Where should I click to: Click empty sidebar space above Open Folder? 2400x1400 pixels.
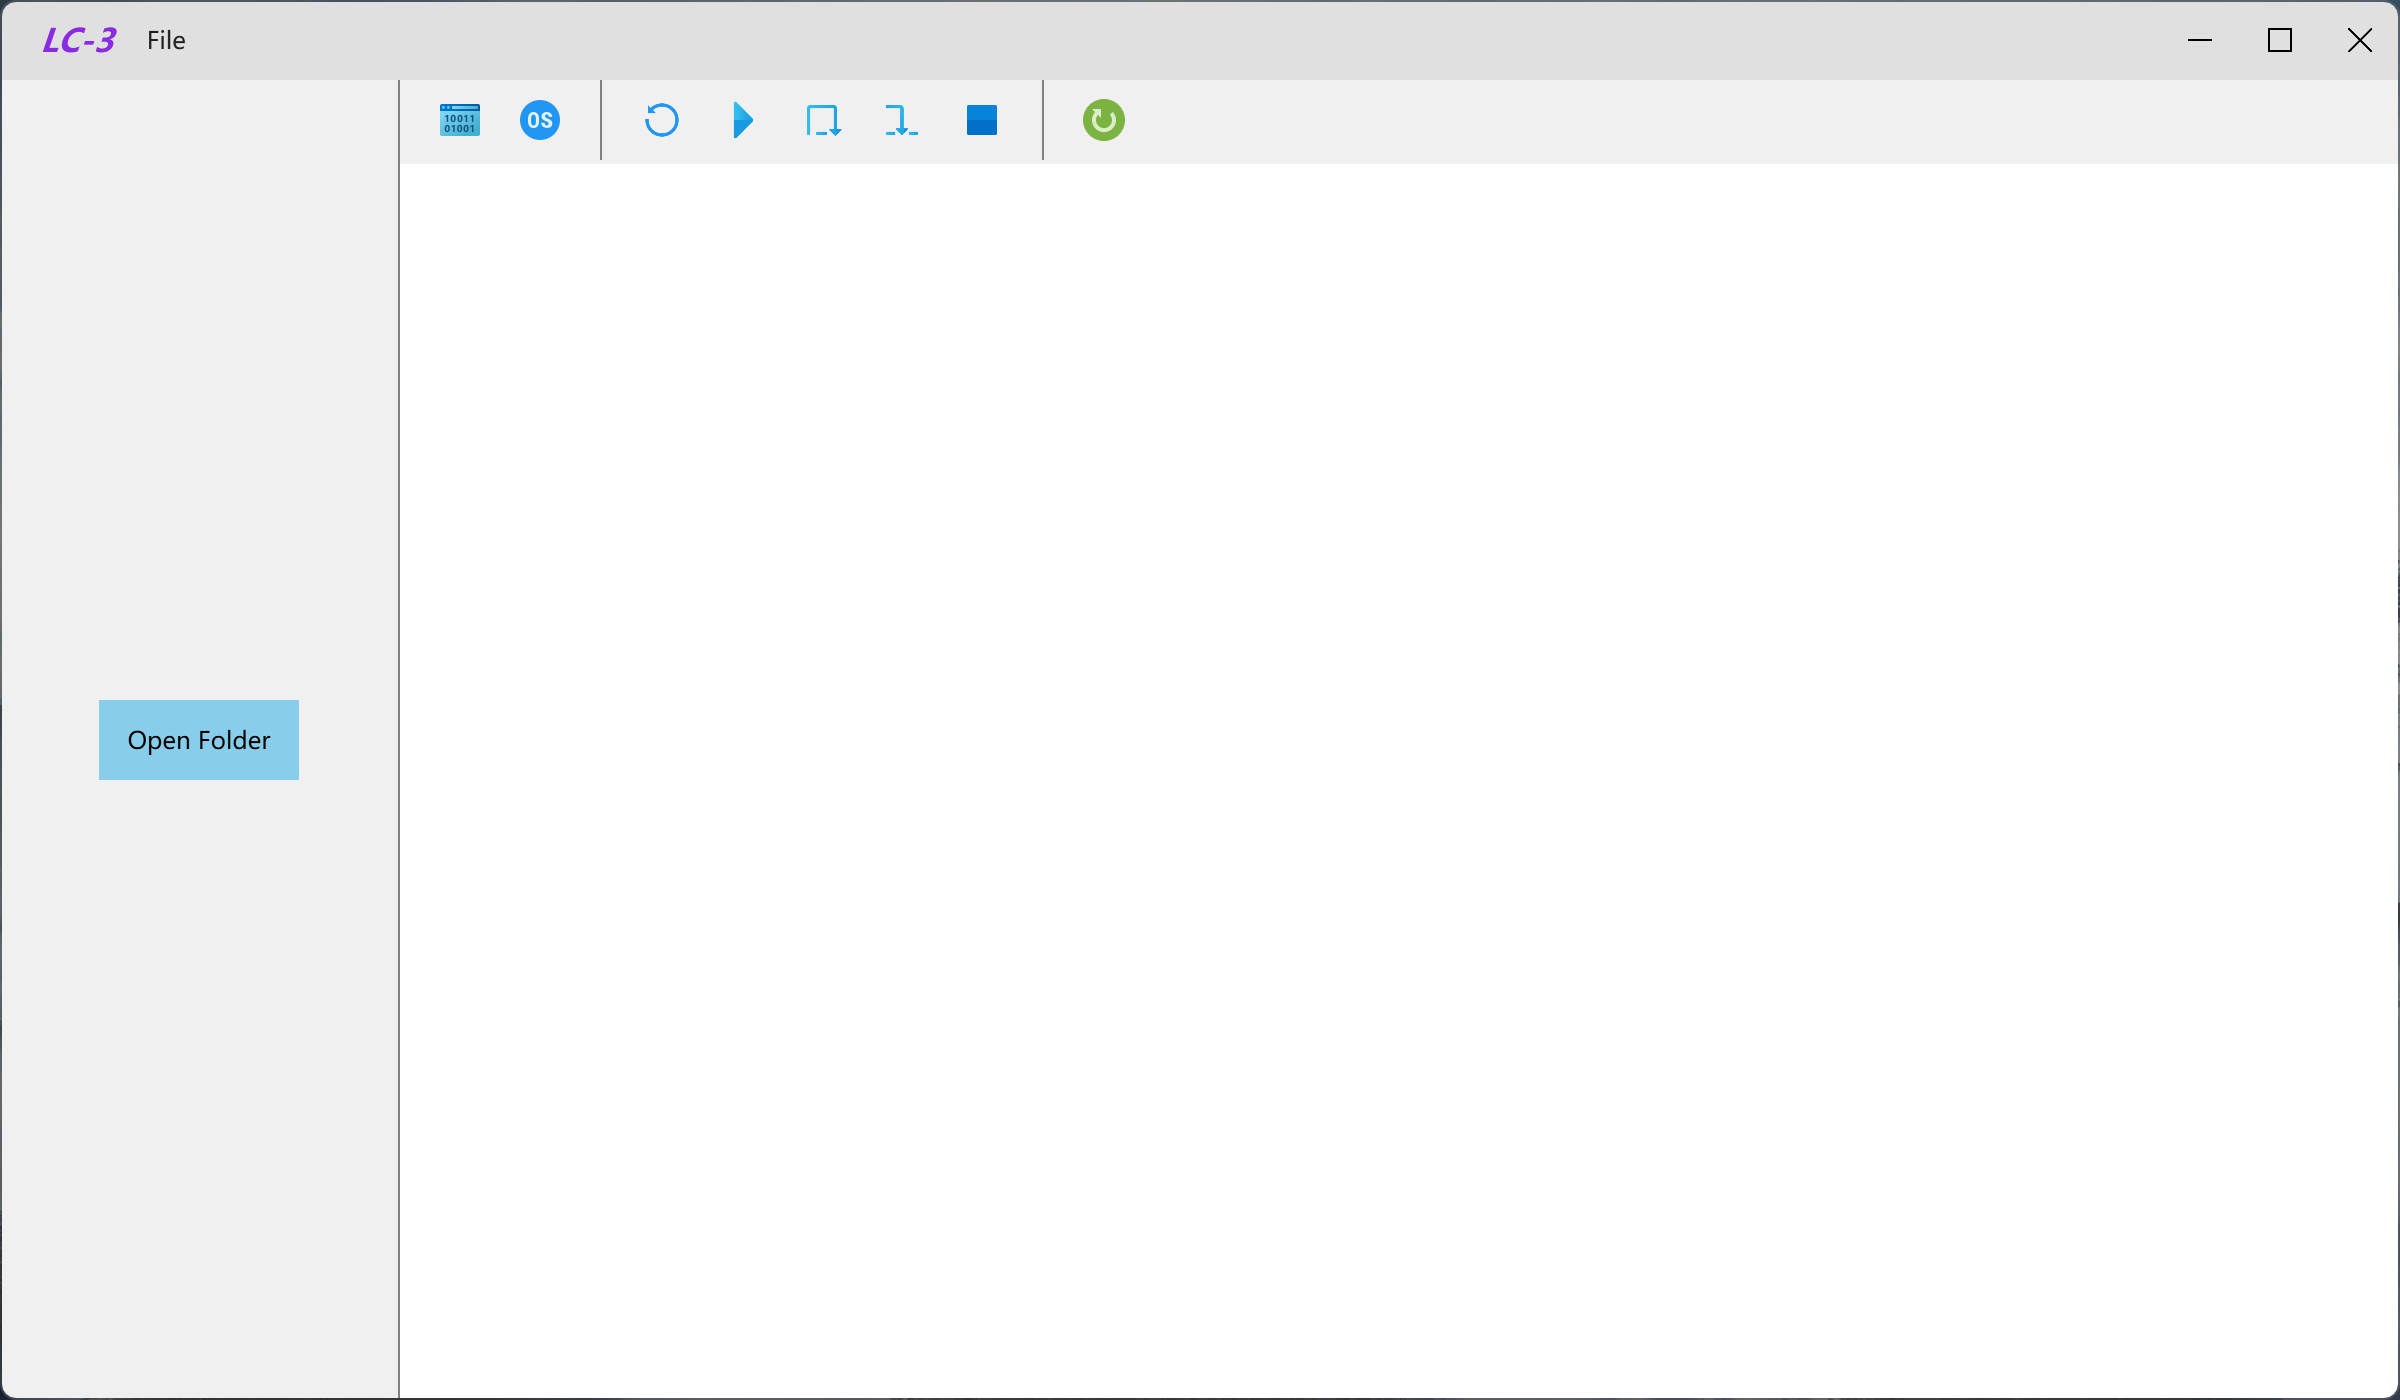pyautogui.click(x=200, y=400)
